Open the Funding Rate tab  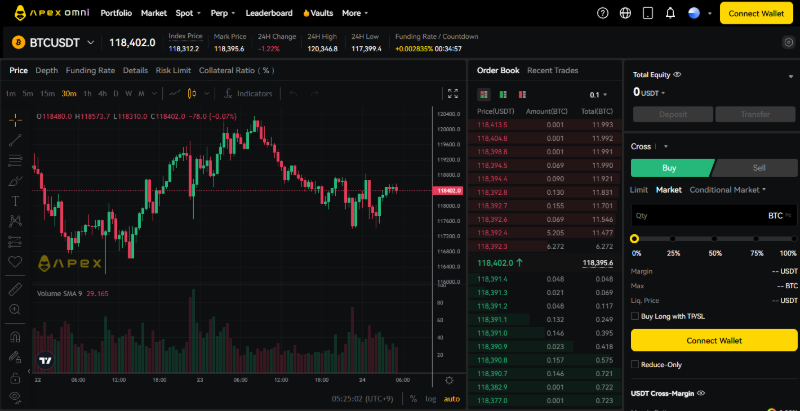pos(90,70)
